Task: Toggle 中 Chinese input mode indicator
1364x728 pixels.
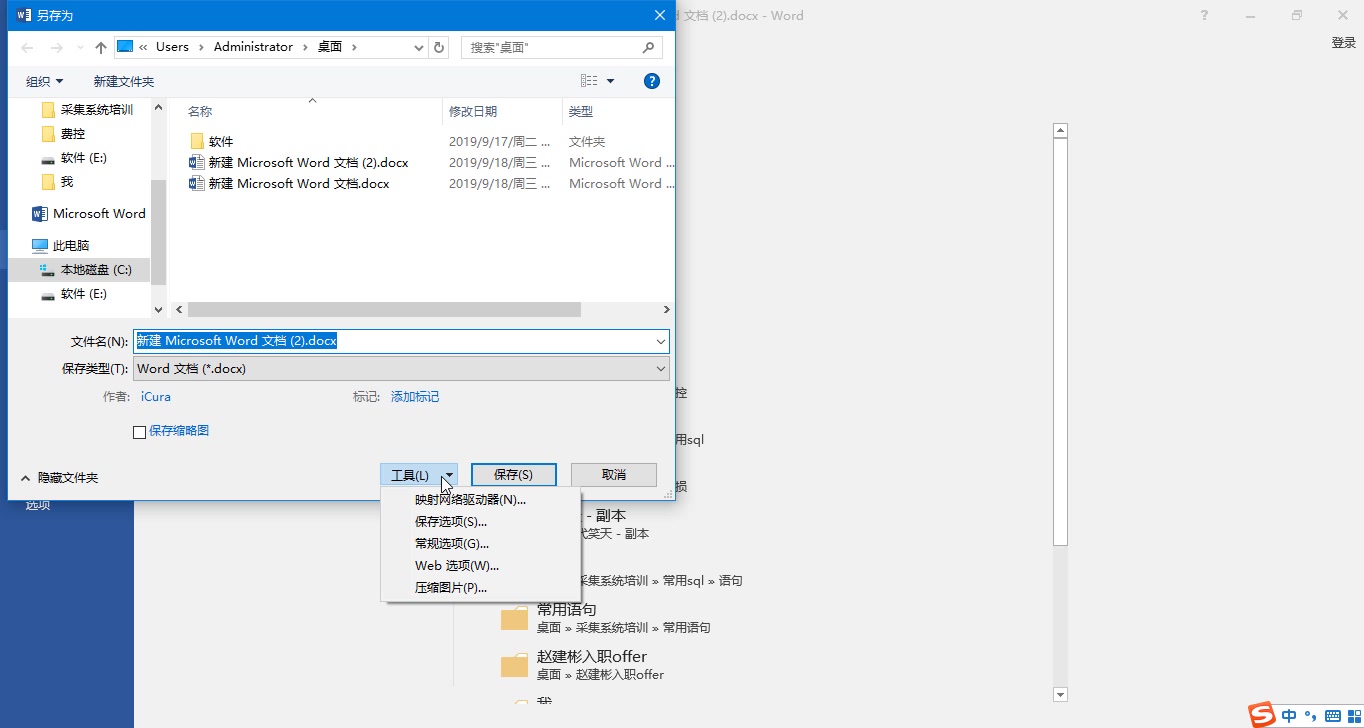Action: [1289, 716]
